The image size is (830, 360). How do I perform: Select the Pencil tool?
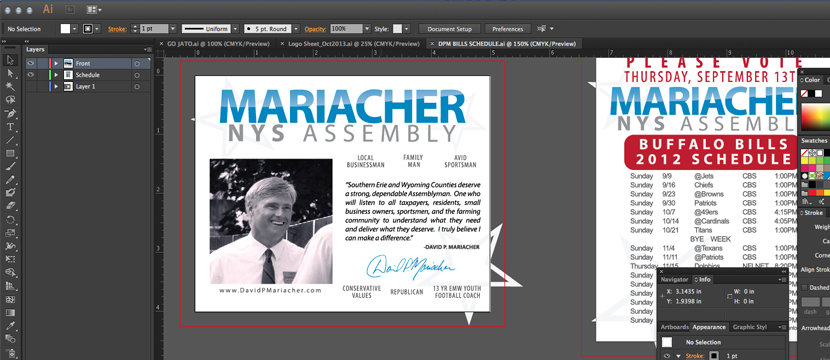(10, 179)
